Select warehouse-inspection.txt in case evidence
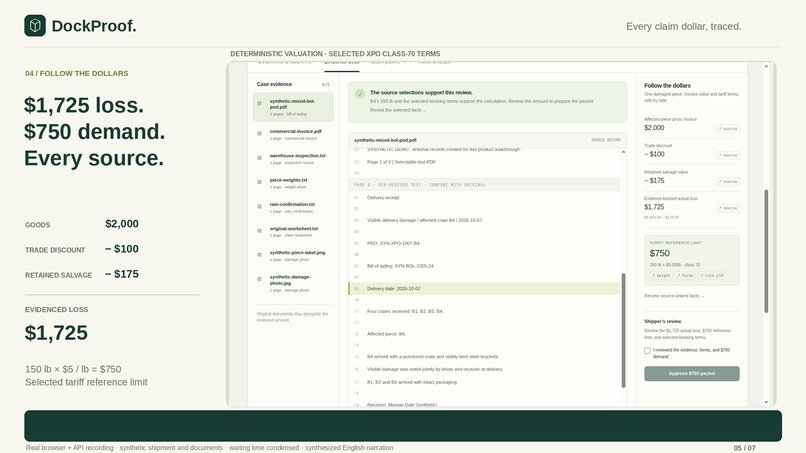The image size is (806, 453). point(293,158)
